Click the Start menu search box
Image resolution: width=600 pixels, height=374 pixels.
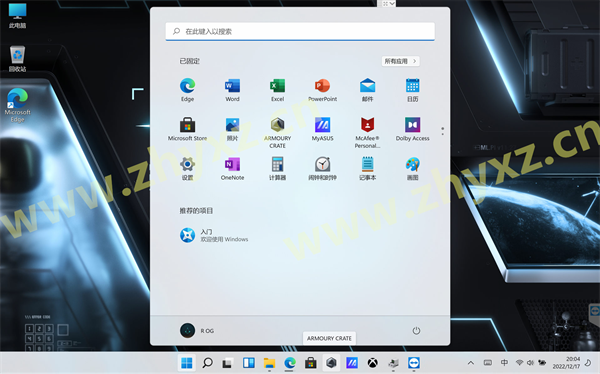click(x=300, y=31)
